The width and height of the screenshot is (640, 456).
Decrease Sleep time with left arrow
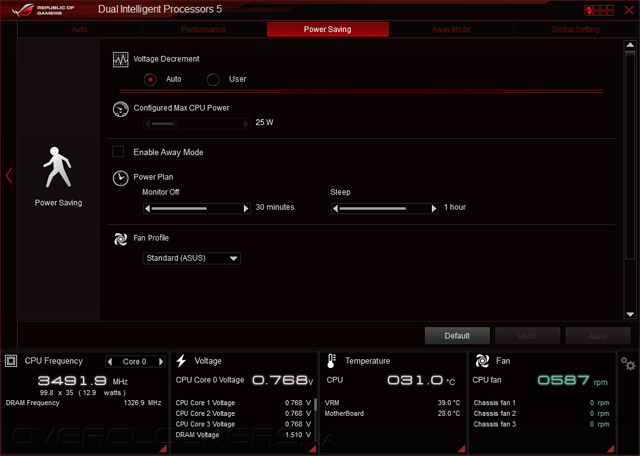(x=336, y=209)
